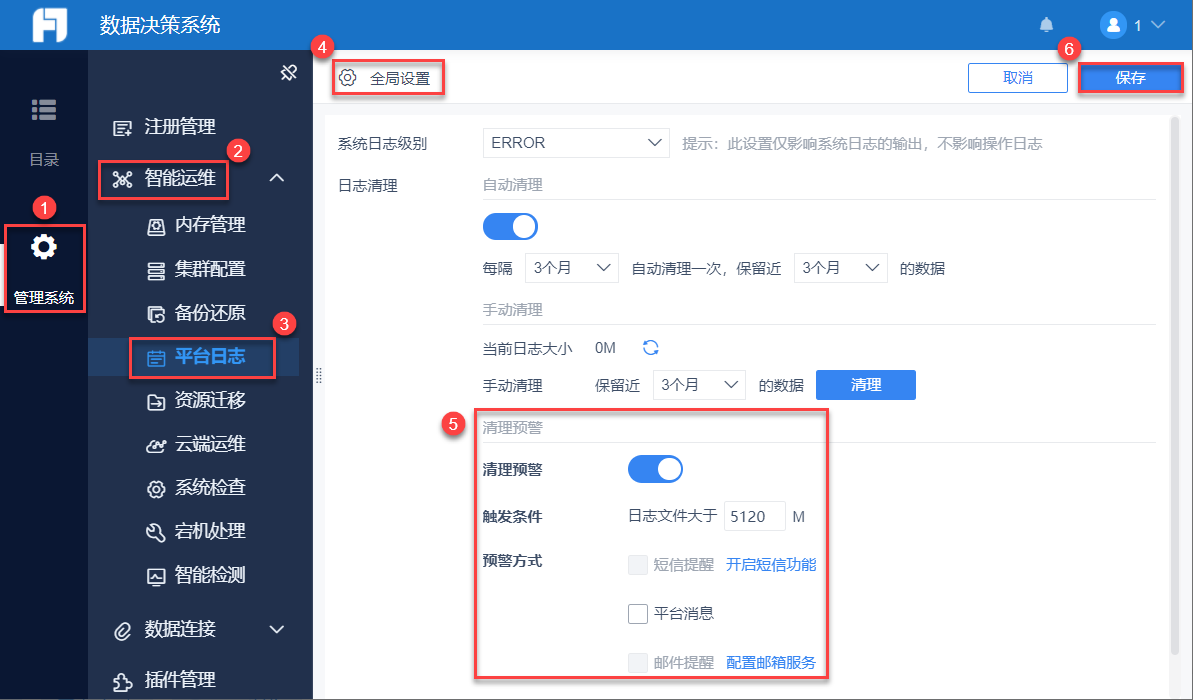Click the vertical scrollbar of settings panel

(x=1175, y=384)
